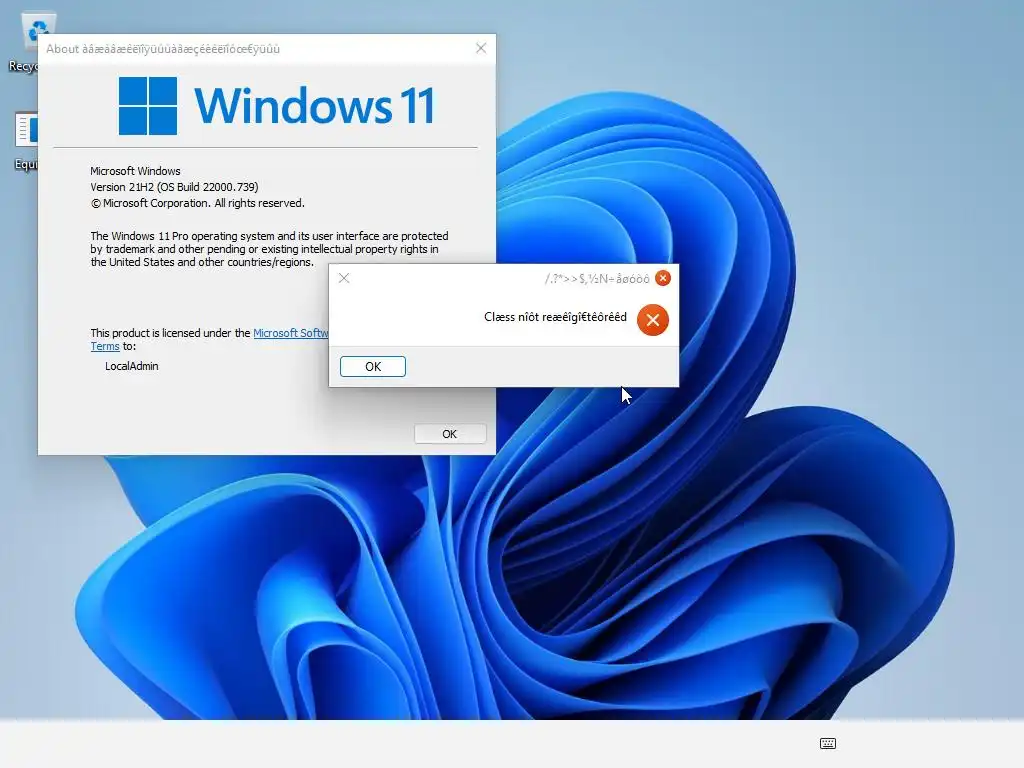Click the large red error icon
1024x768 pixels.
(x=652, y=320)
